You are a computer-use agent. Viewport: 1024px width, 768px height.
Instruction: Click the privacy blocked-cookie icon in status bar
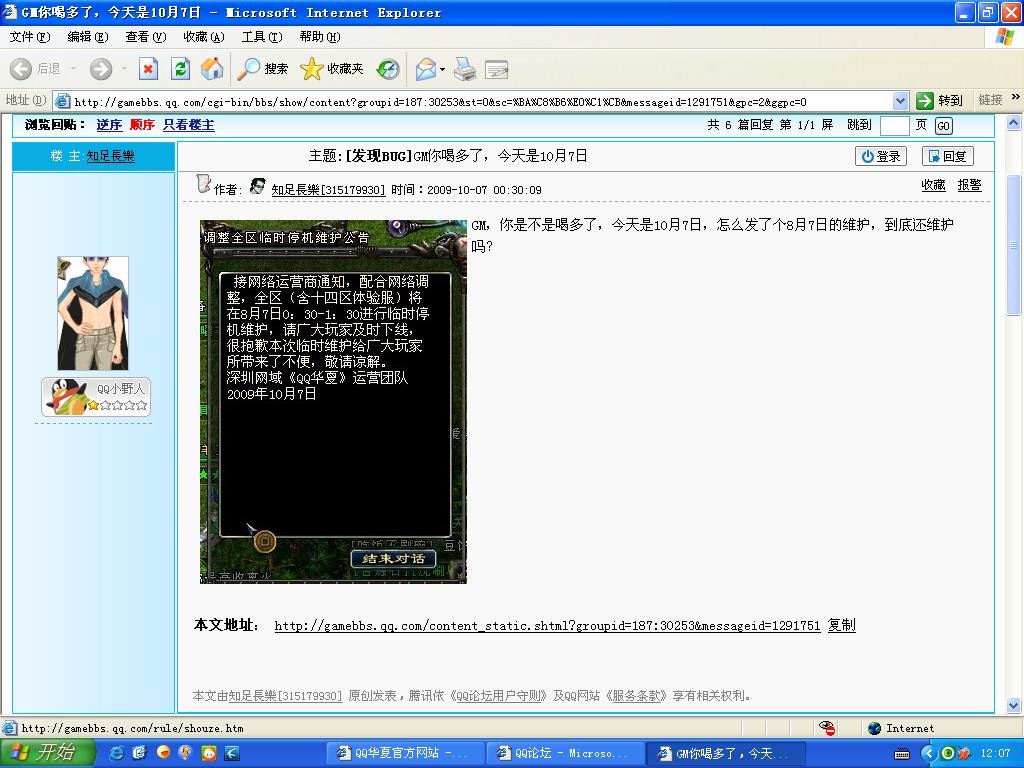point(827,728)
